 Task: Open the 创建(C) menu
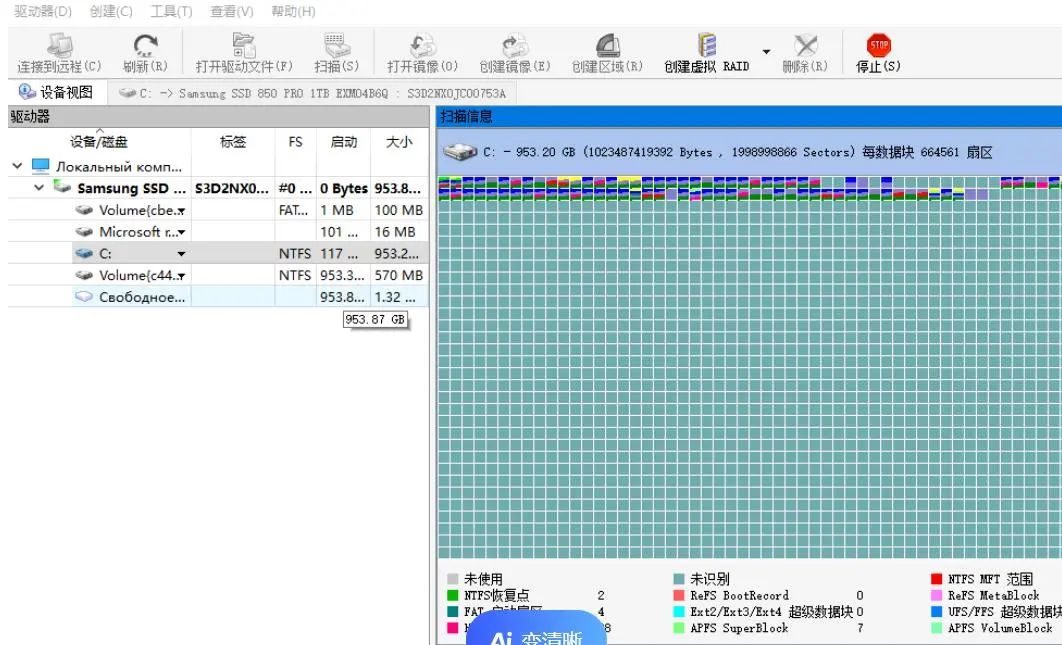coord(111,12)
